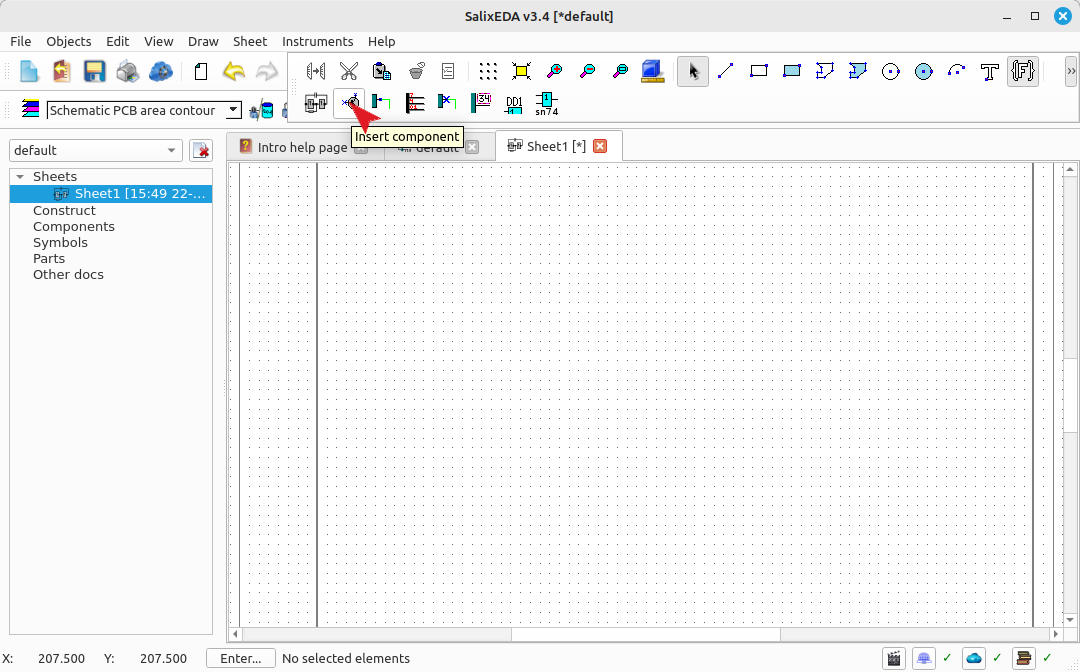Toggle the dotted grid display icon
The image size is (1080, 672).
point(488,71)
